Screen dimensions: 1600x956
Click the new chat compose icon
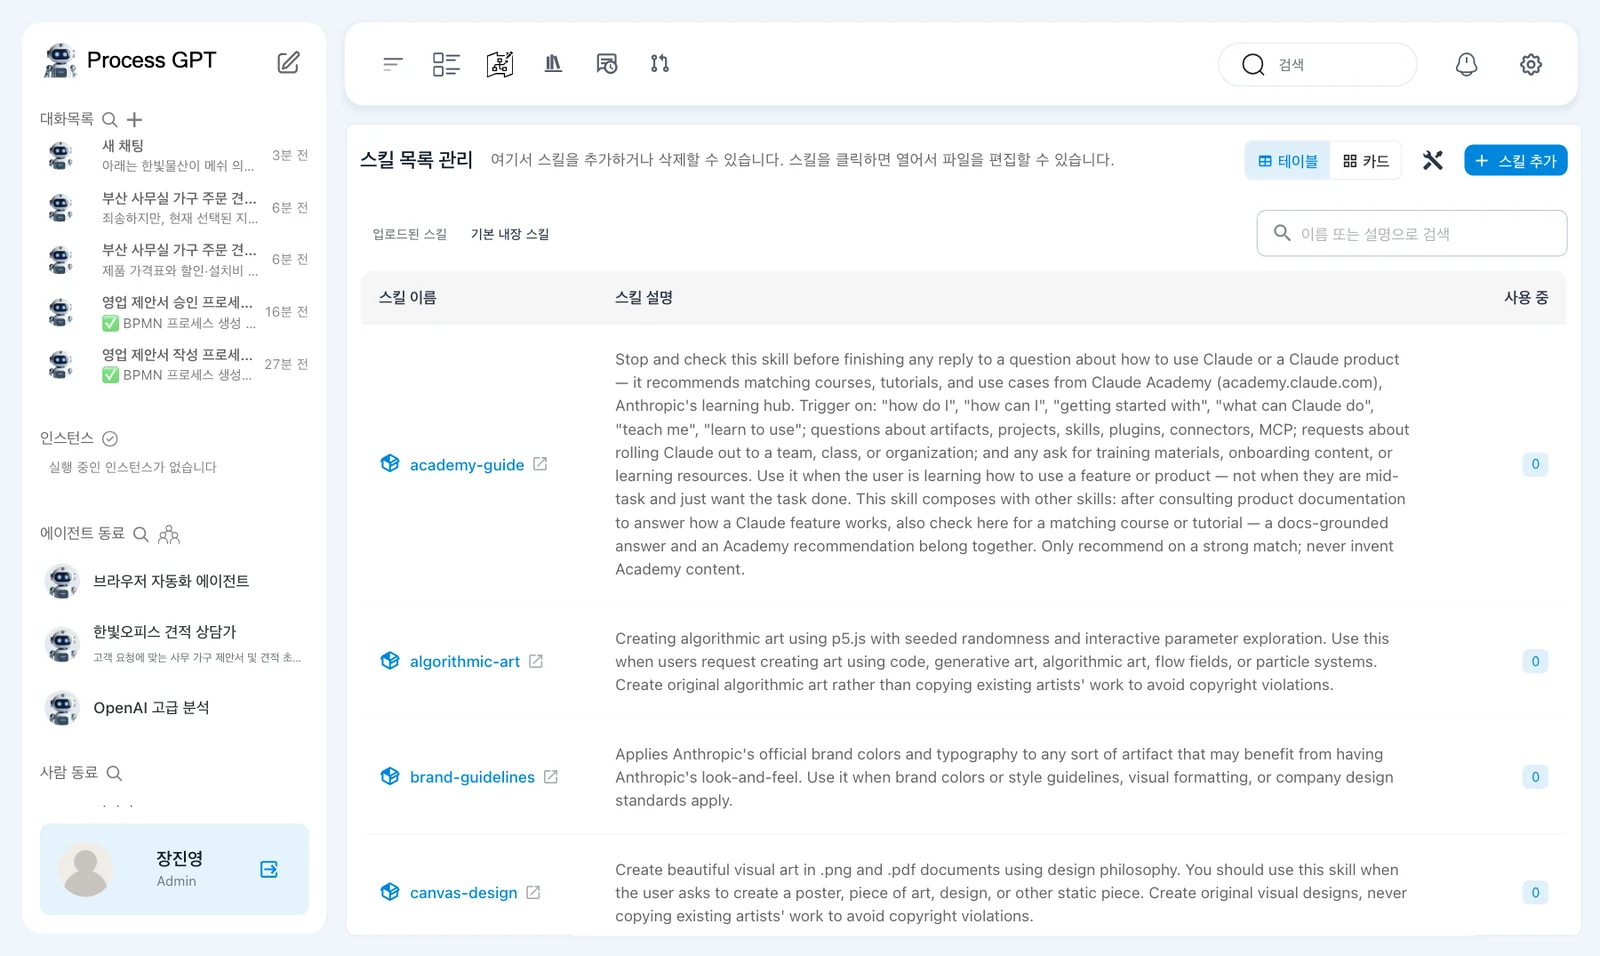288,62
